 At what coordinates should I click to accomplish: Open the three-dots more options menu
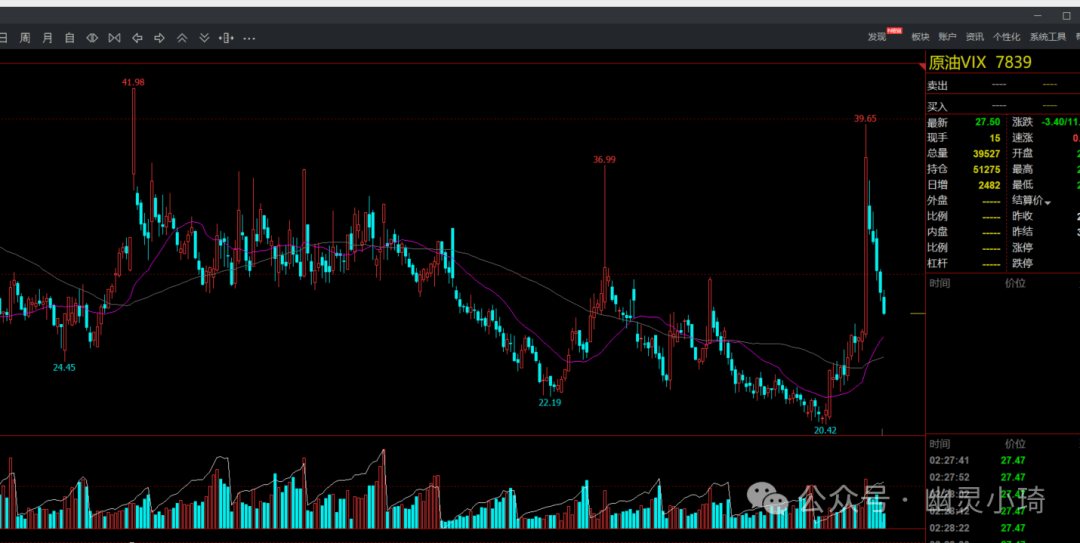249,38
